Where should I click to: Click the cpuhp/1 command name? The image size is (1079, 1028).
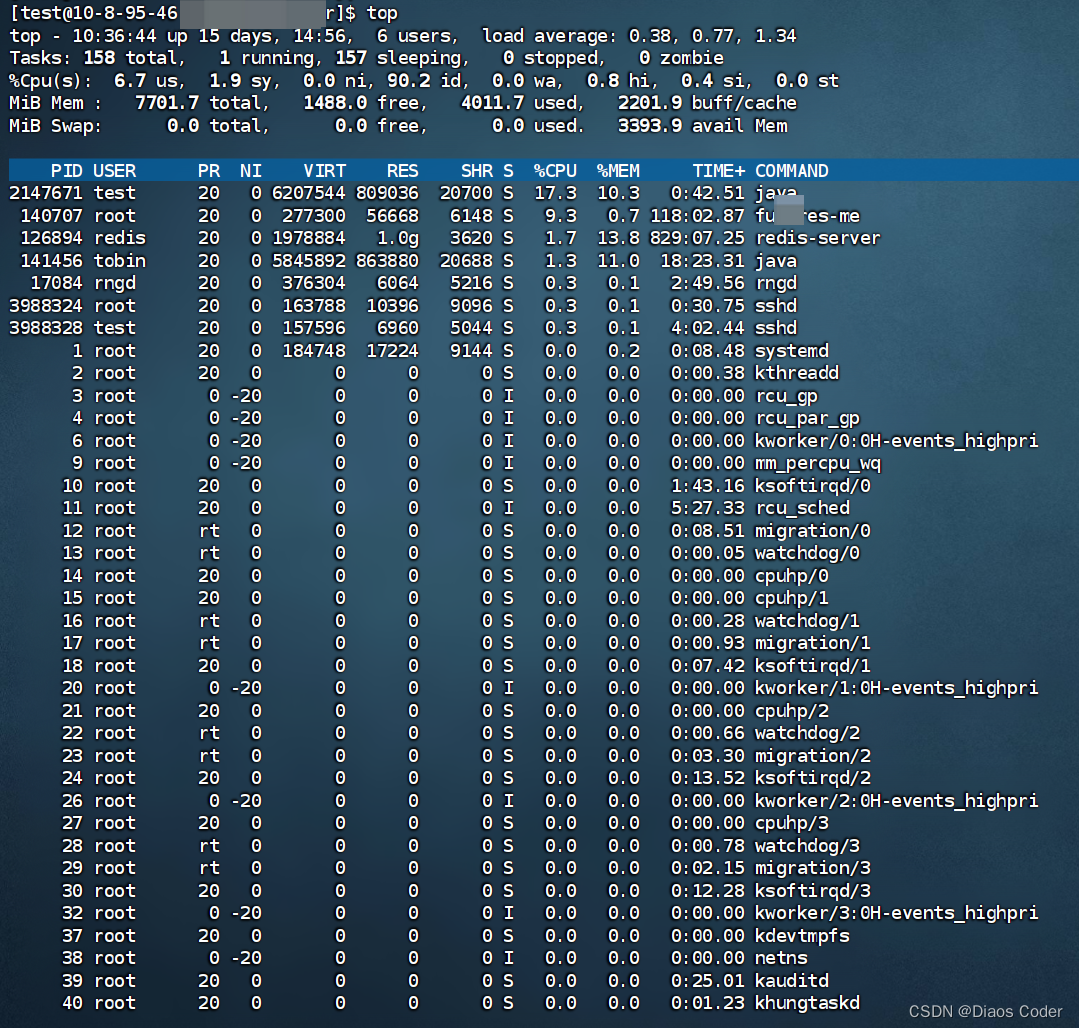pyautogui.click(x=791, y=598)
